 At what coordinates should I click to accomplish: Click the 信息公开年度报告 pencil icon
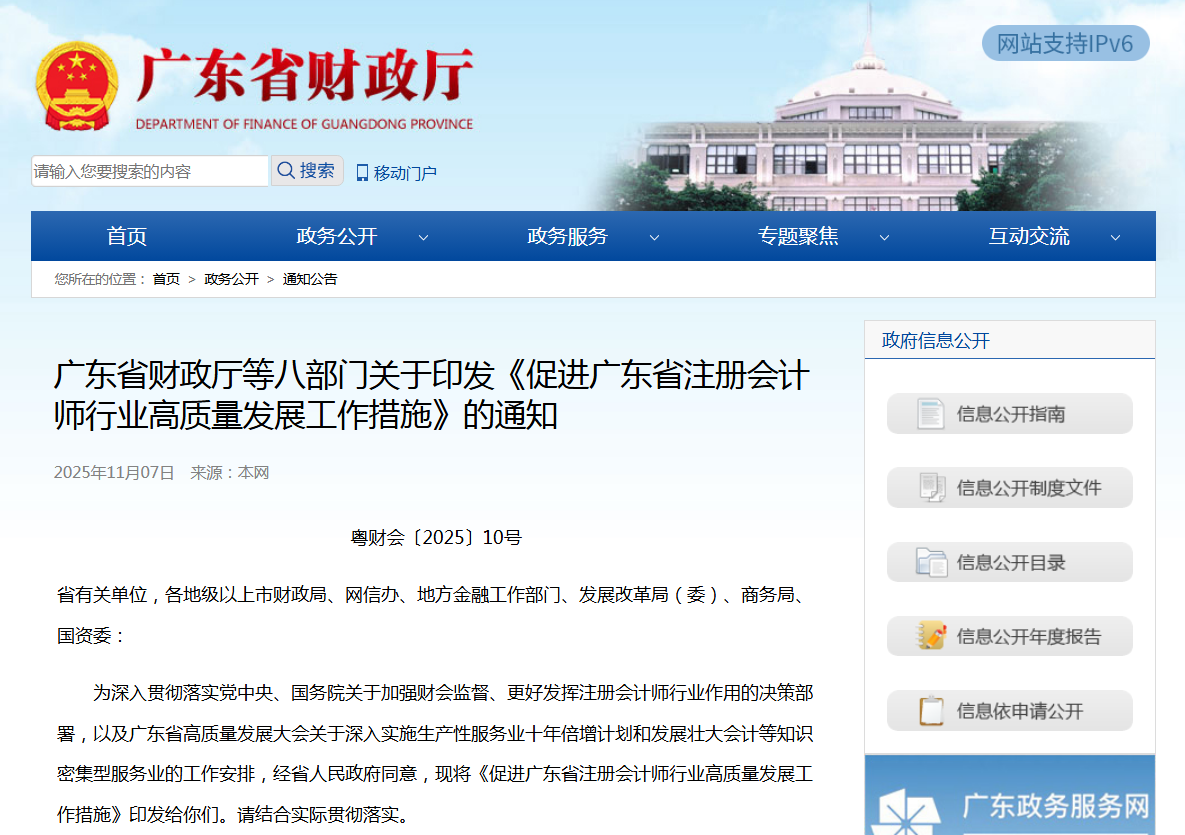click(x=931, y=636)
